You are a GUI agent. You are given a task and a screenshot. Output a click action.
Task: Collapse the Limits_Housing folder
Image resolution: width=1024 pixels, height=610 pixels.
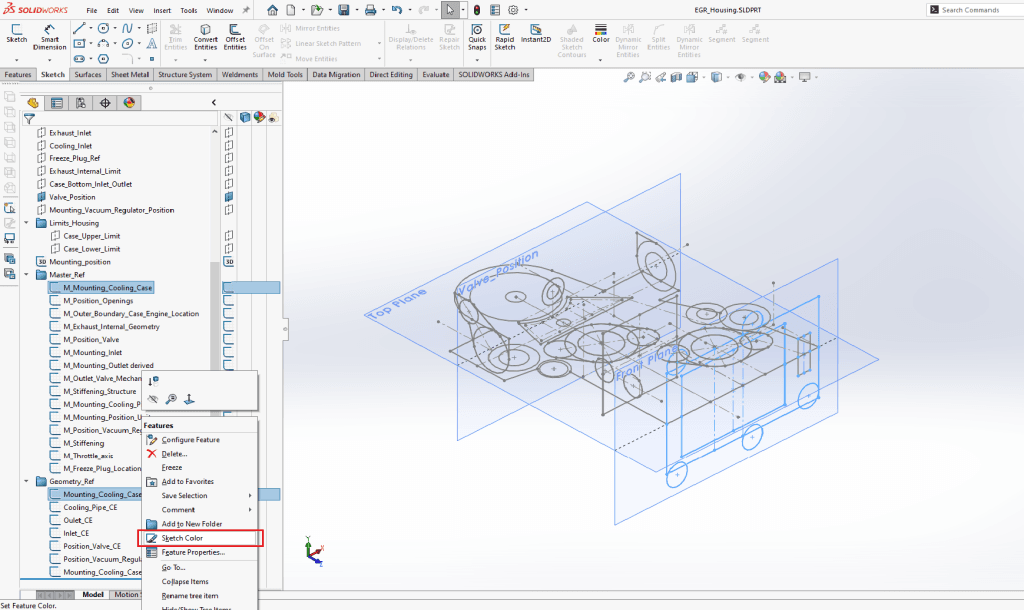[27, 223]
